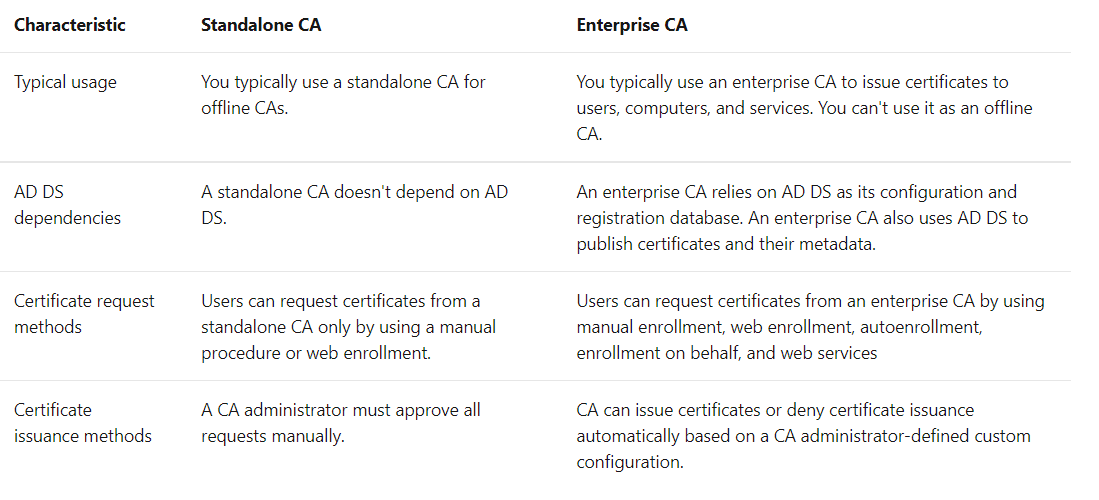The width and height of the screenshot is (1099, 500).
Task: Click 'CA can issue certificates or deny' text
Action: coord(775,410)
